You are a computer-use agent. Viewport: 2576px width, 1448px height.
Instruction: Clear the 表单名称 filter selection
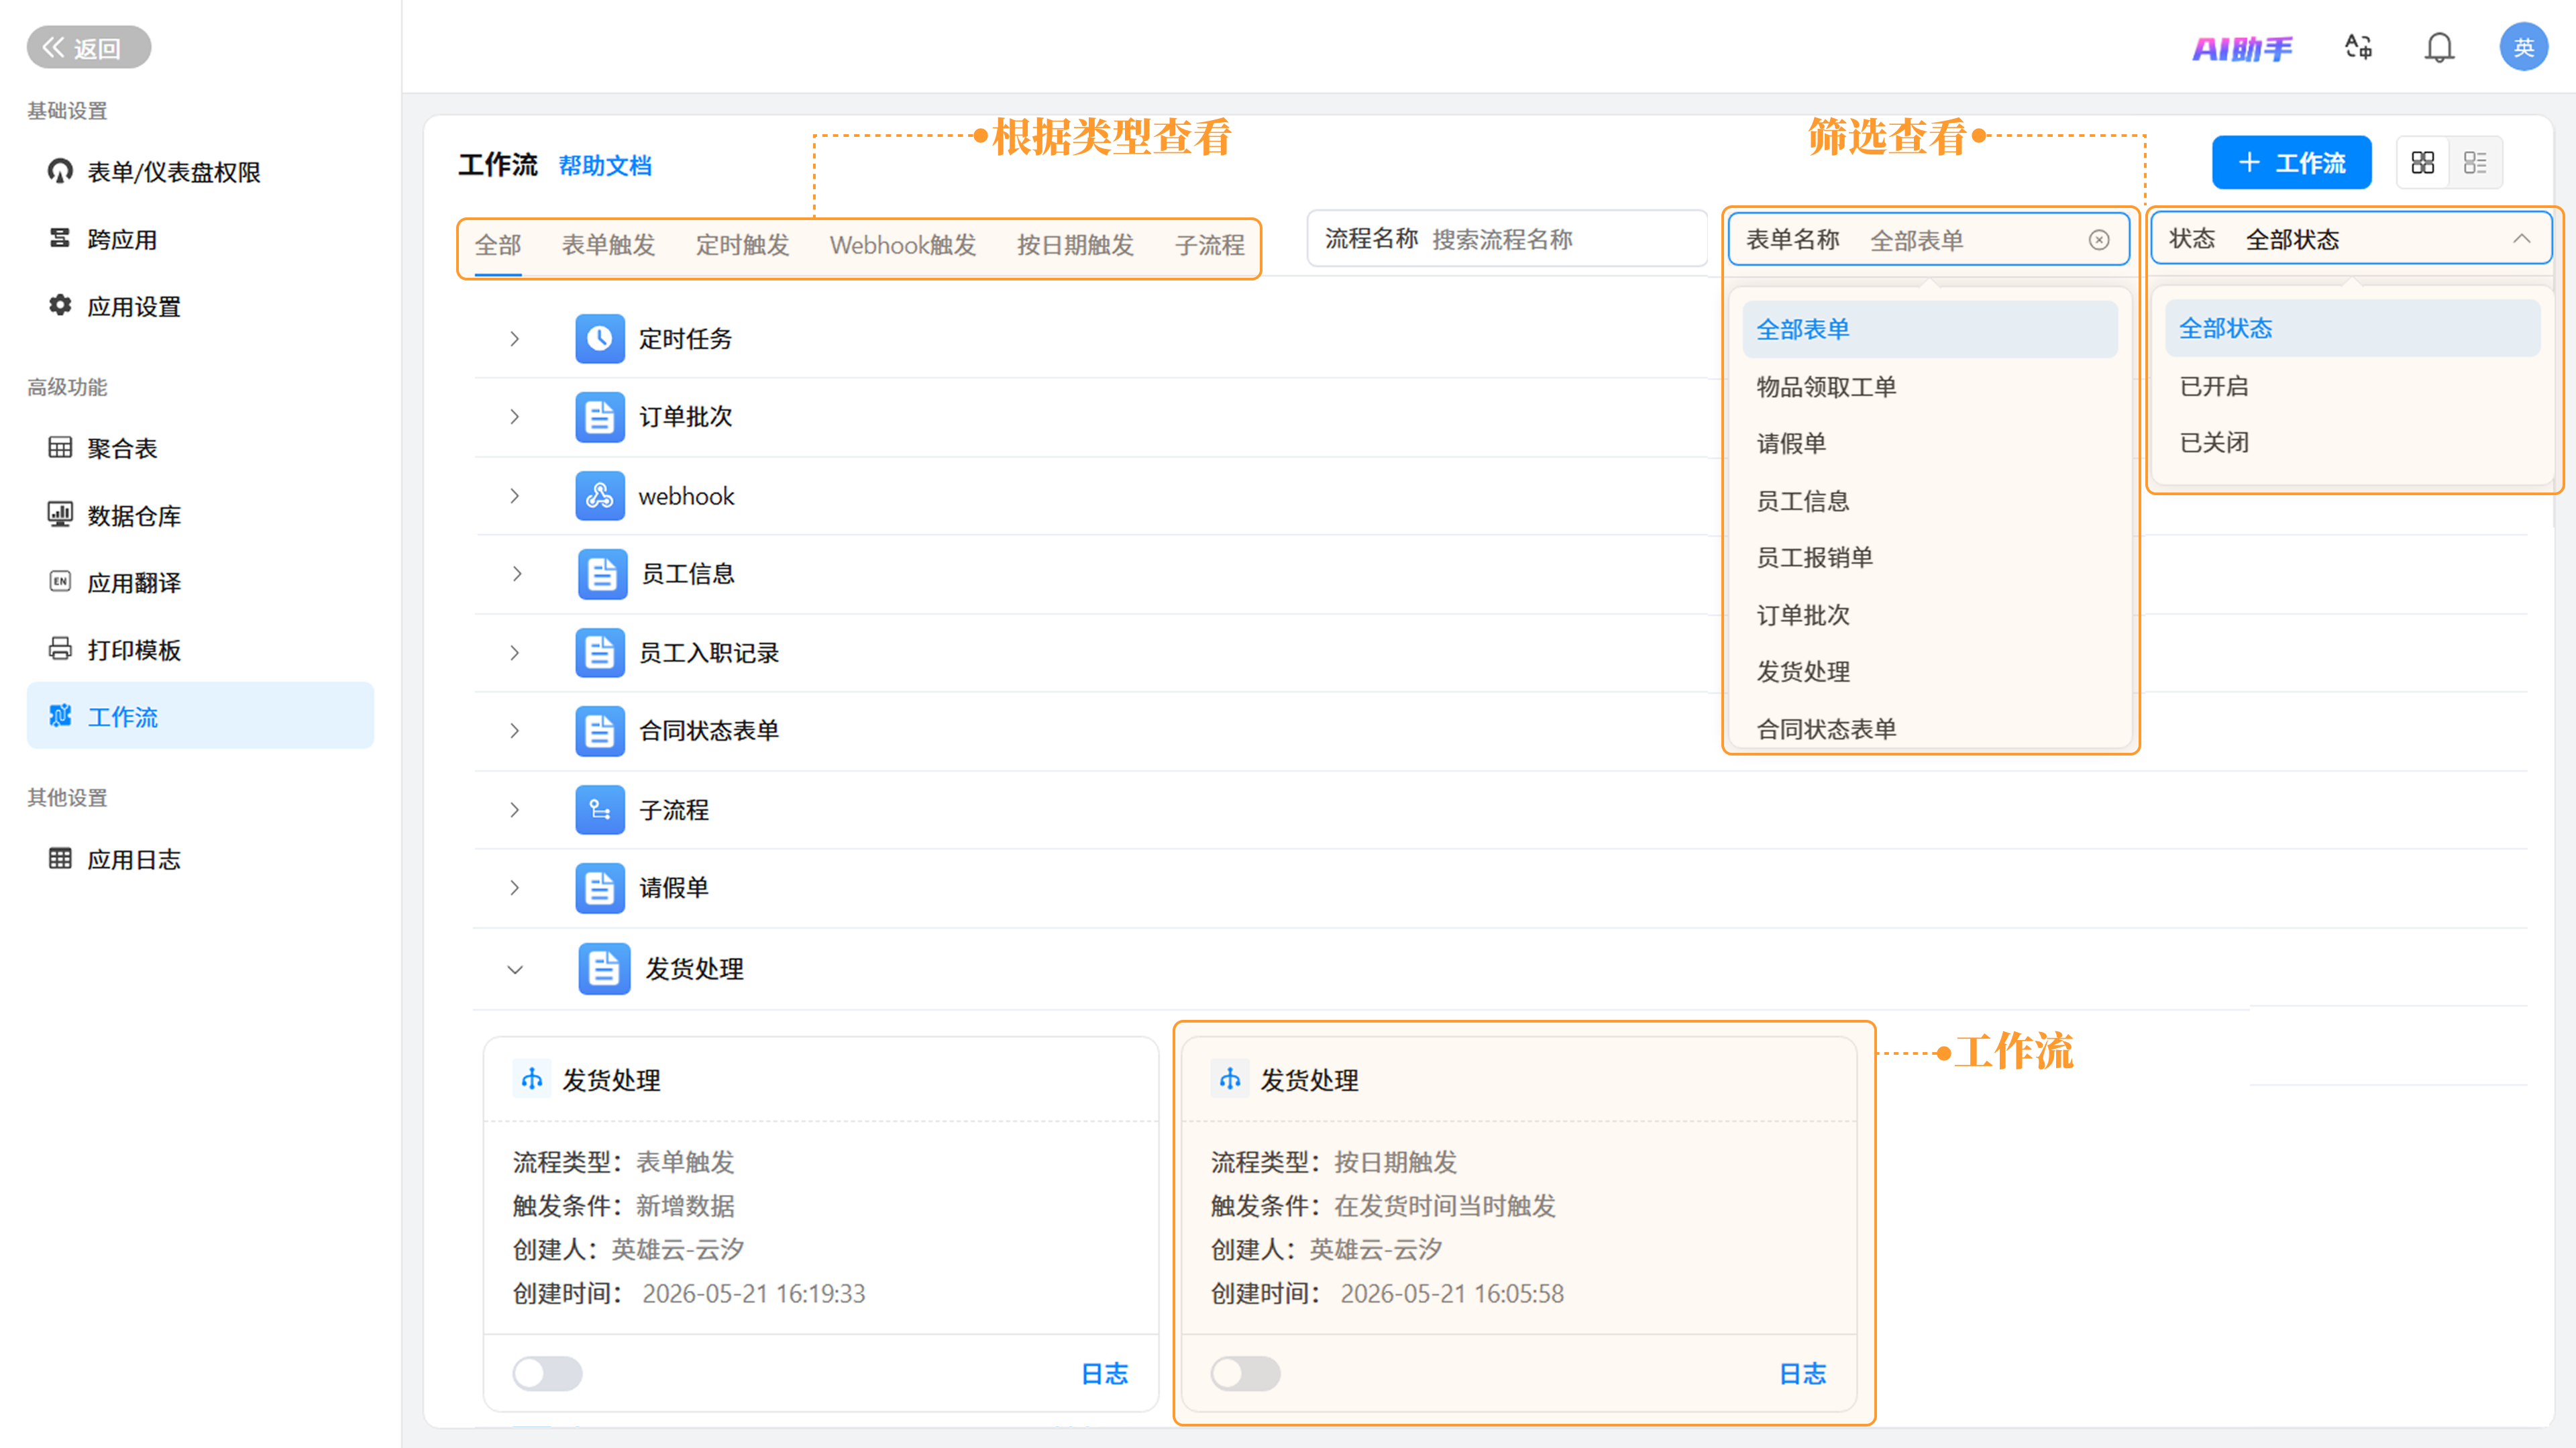[2099, 240]
